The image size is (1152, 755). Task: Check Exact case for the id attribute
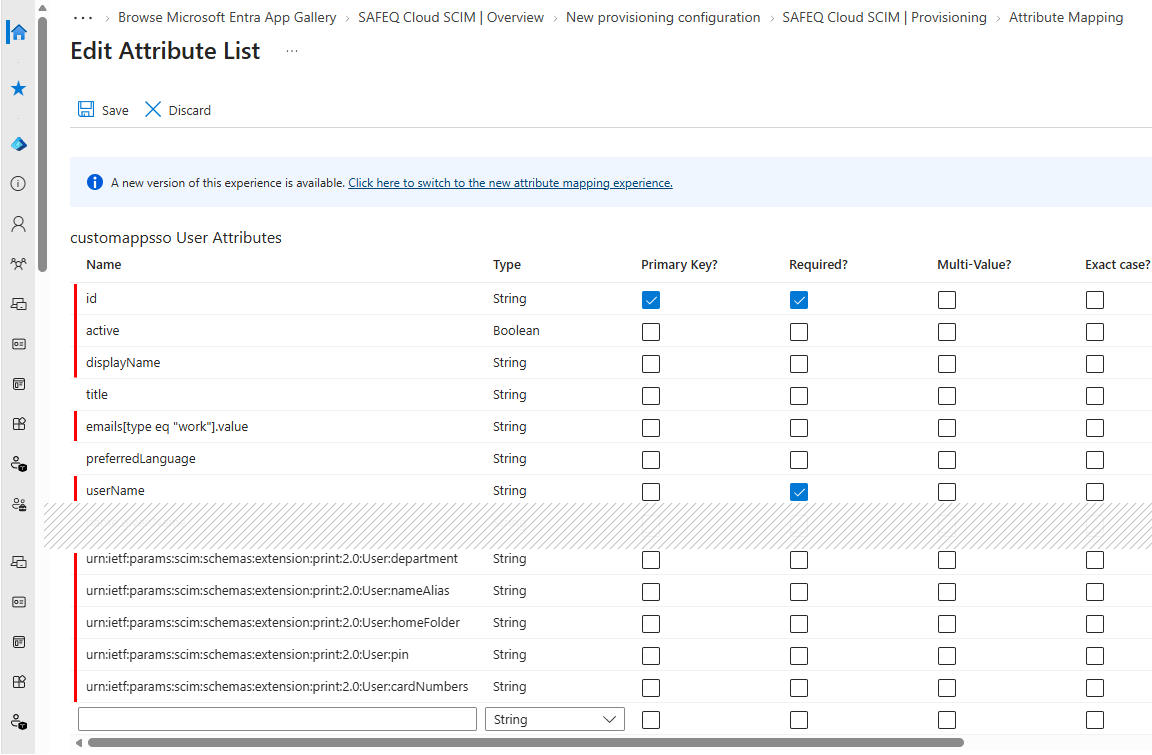(1095, 300)
